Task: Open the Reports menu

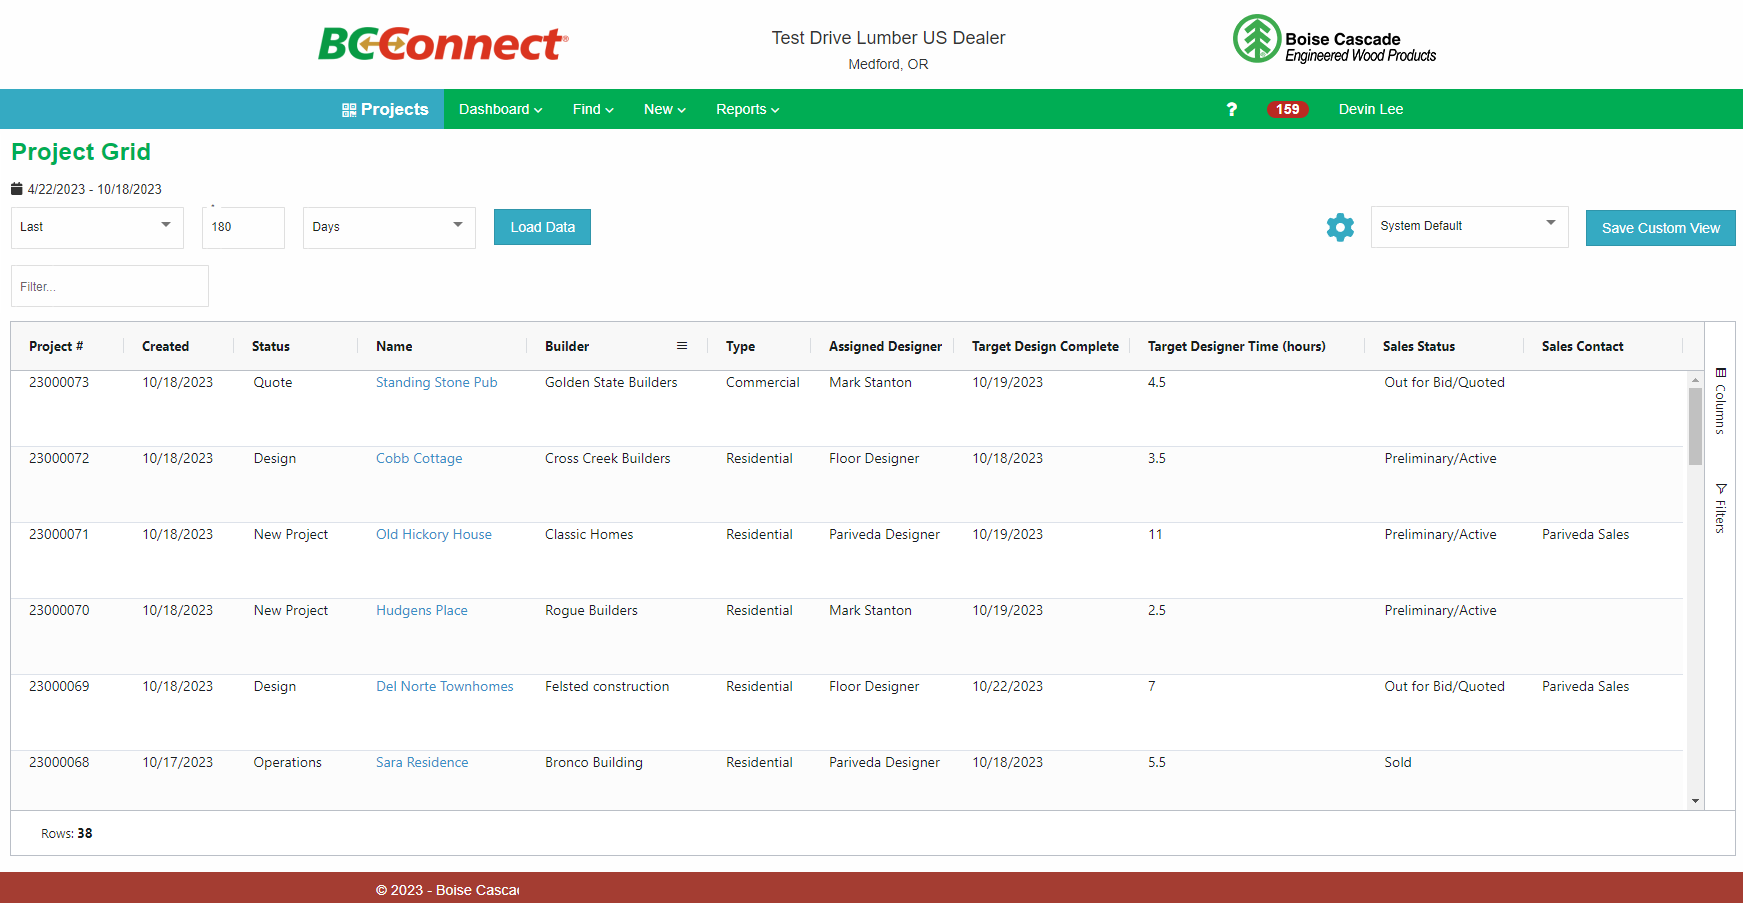Action: [747, 109]
